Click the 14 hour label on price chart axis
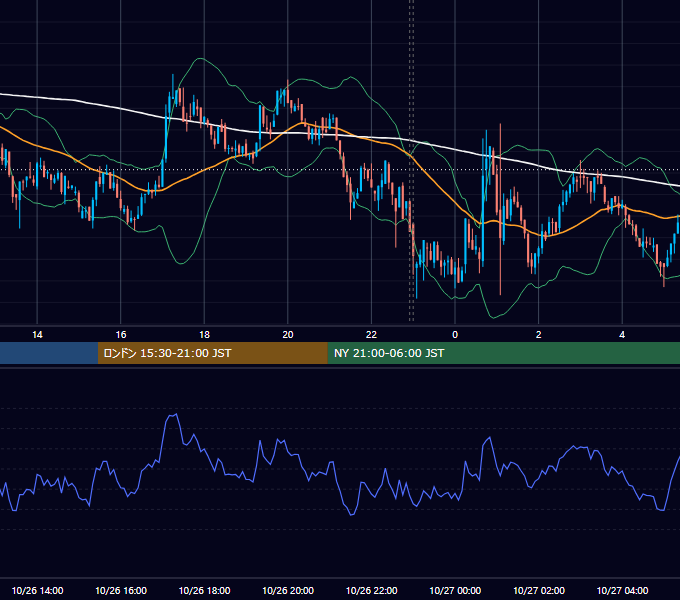Viewport: 680px width, 600px height. 37,335
